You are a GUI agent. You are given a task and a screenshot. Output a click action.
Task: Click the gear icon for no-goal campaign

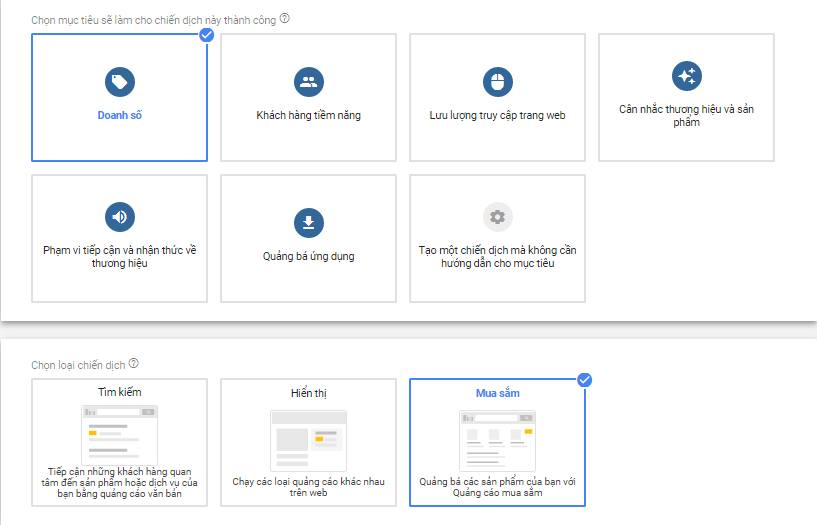click(x=497, y=216)
